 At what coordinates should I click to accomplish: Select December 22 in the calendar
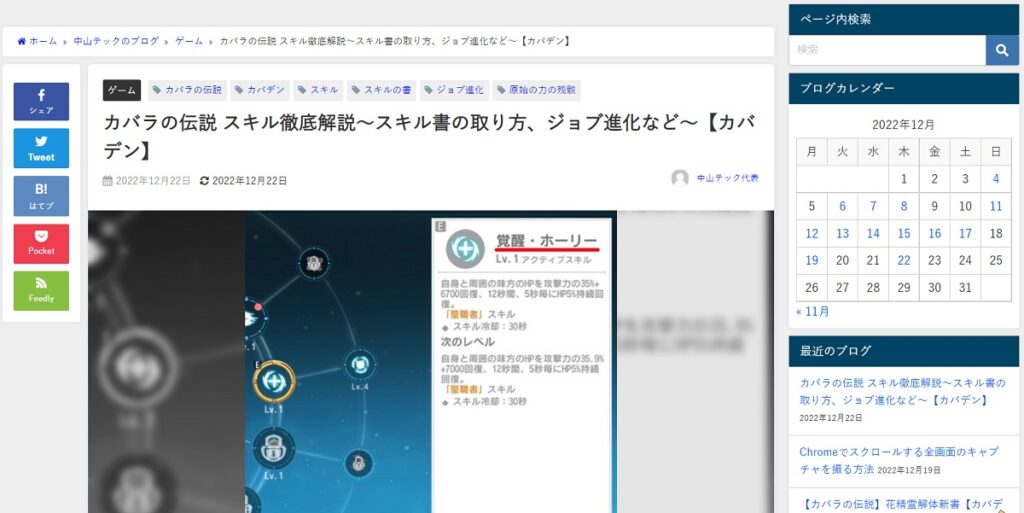904,260
